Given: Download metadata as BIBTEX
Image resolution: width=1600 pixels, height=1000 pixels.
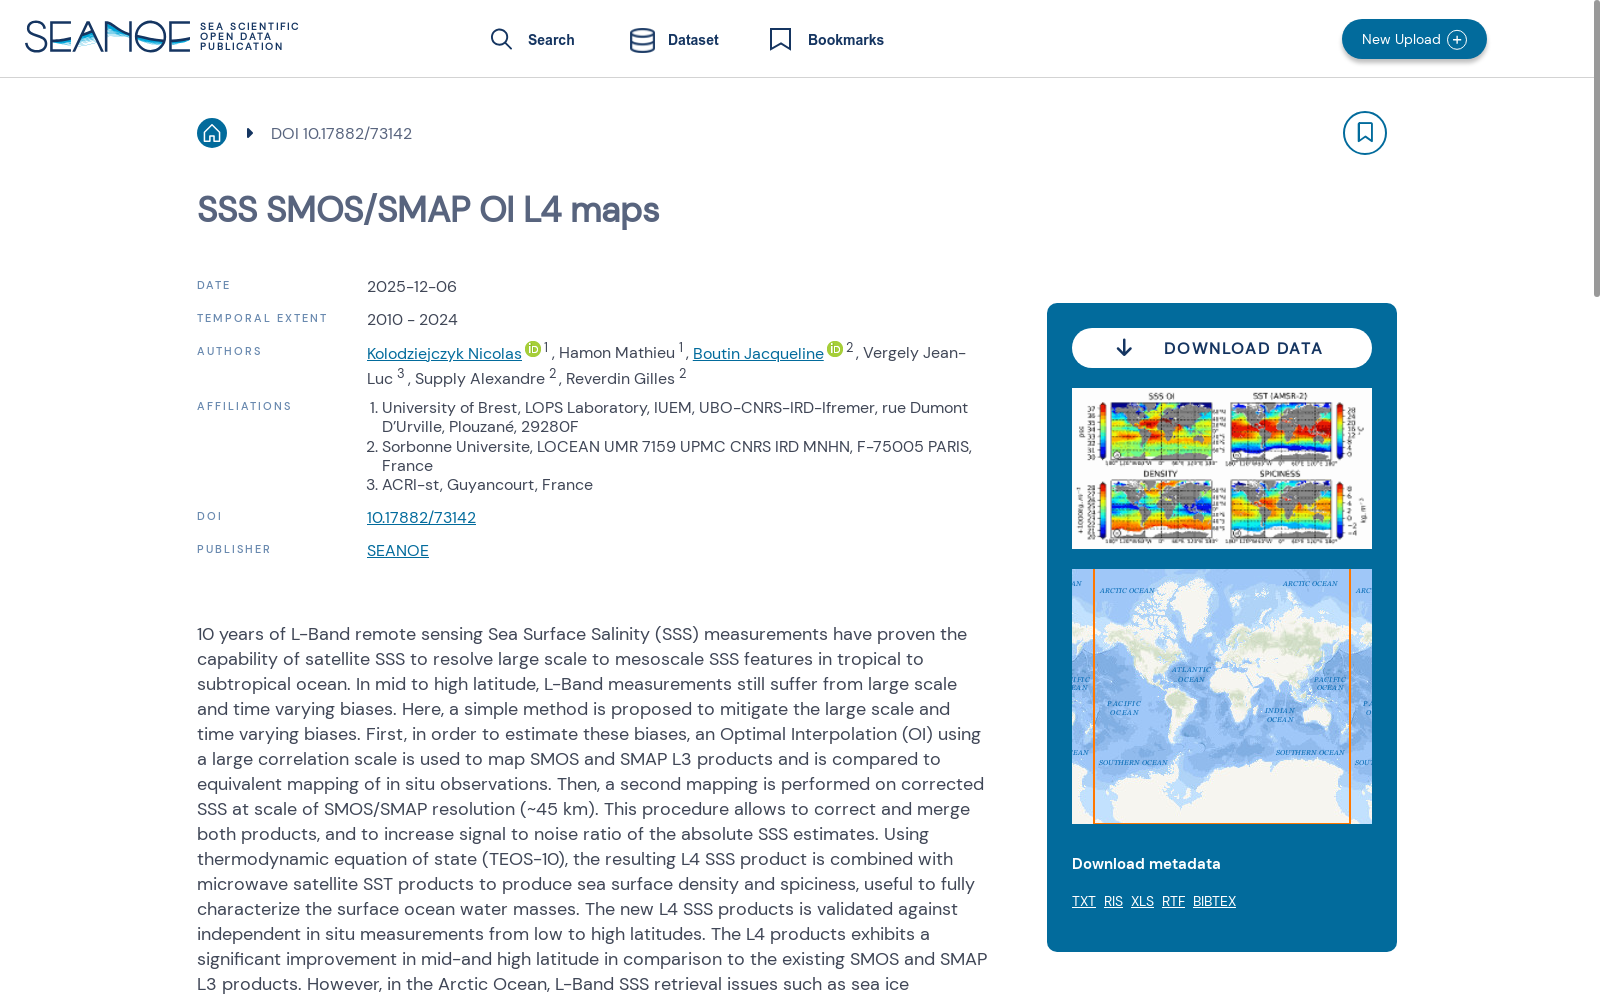Looking at the screenshot, I should [x=1214, y=900].
